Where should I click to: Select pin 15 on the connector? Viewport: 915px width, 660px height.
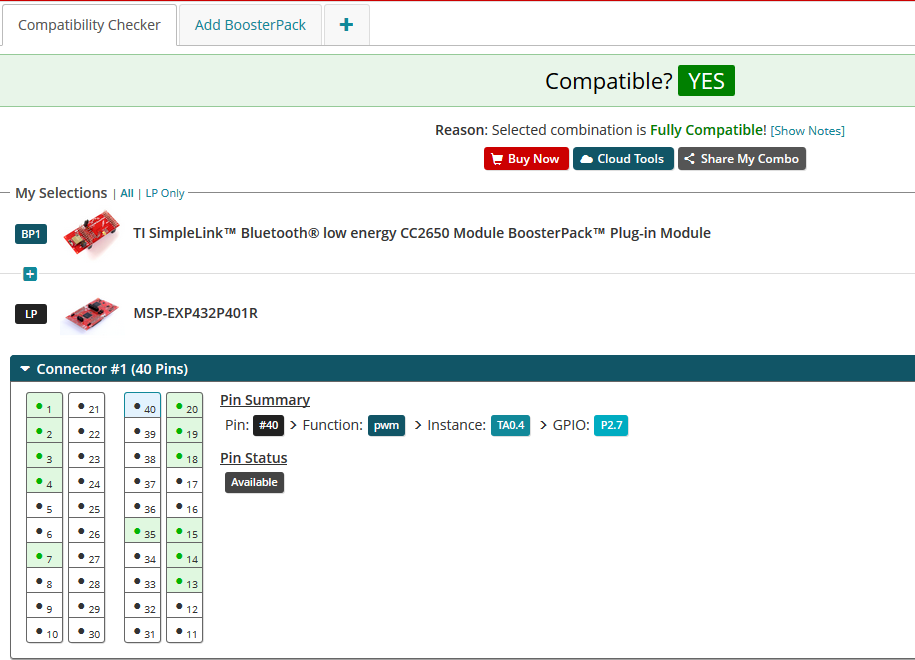tap(184, 531)
